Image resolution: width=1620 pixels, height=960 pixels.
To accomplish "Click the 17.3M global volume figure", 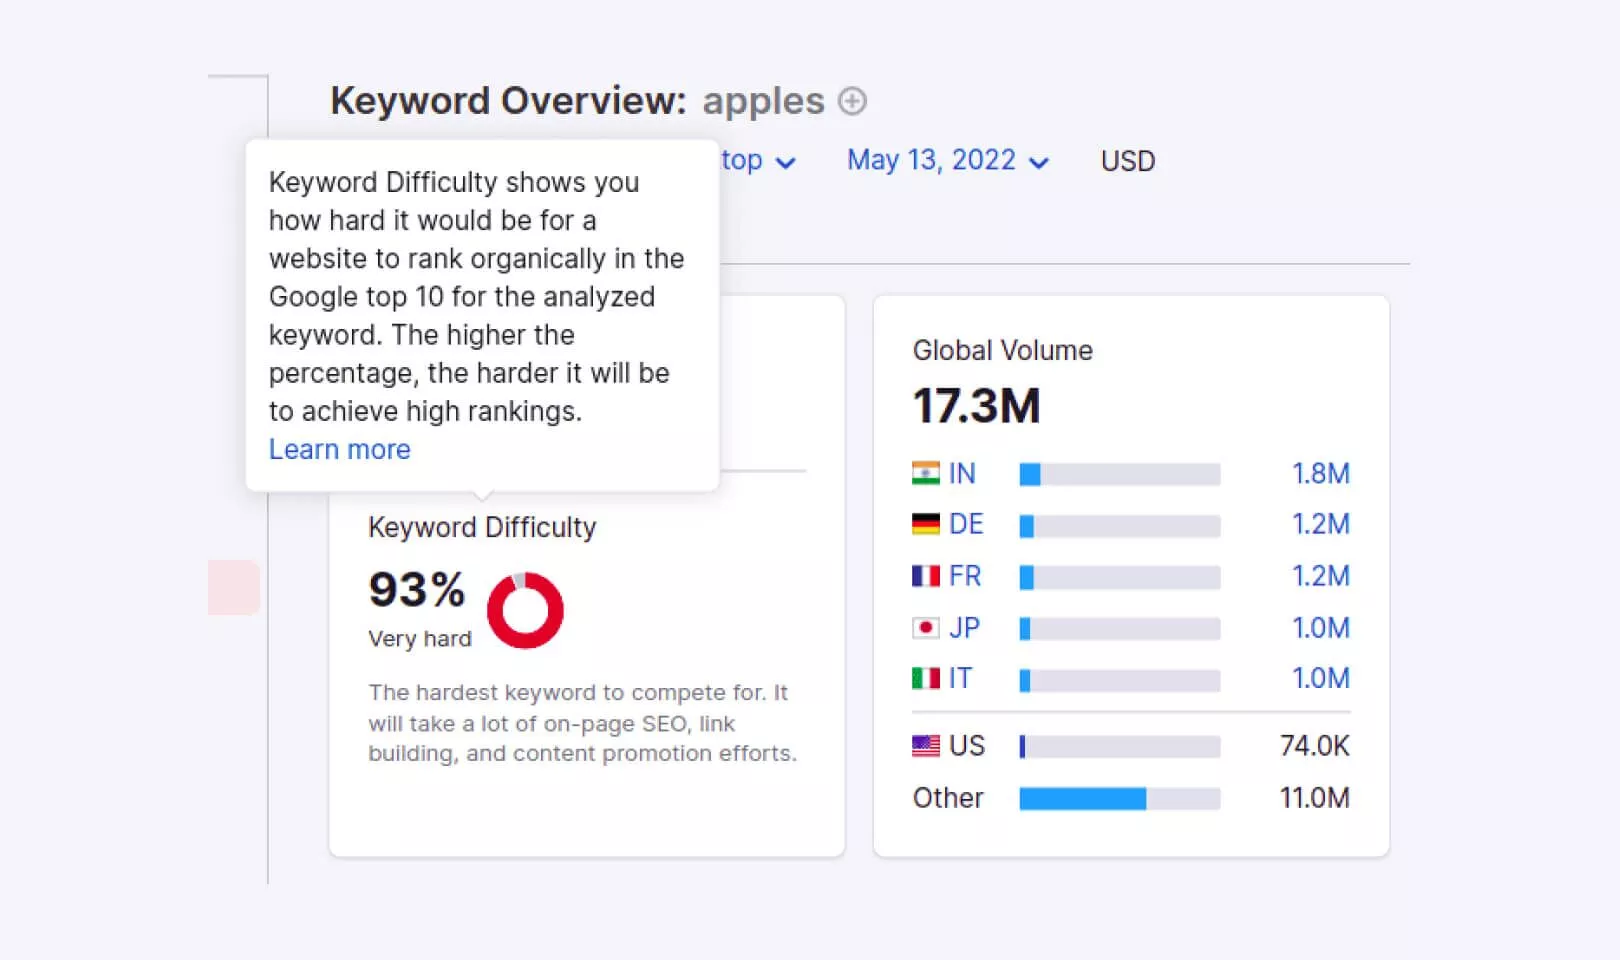I will click(x=976, y=406).
